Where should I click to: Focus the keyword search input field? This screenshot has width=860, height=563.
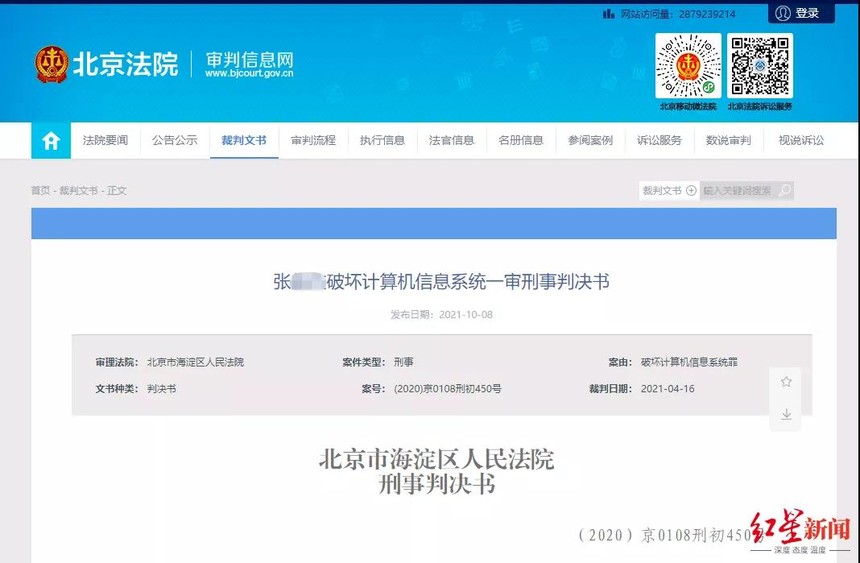click(x=738, y=190)
